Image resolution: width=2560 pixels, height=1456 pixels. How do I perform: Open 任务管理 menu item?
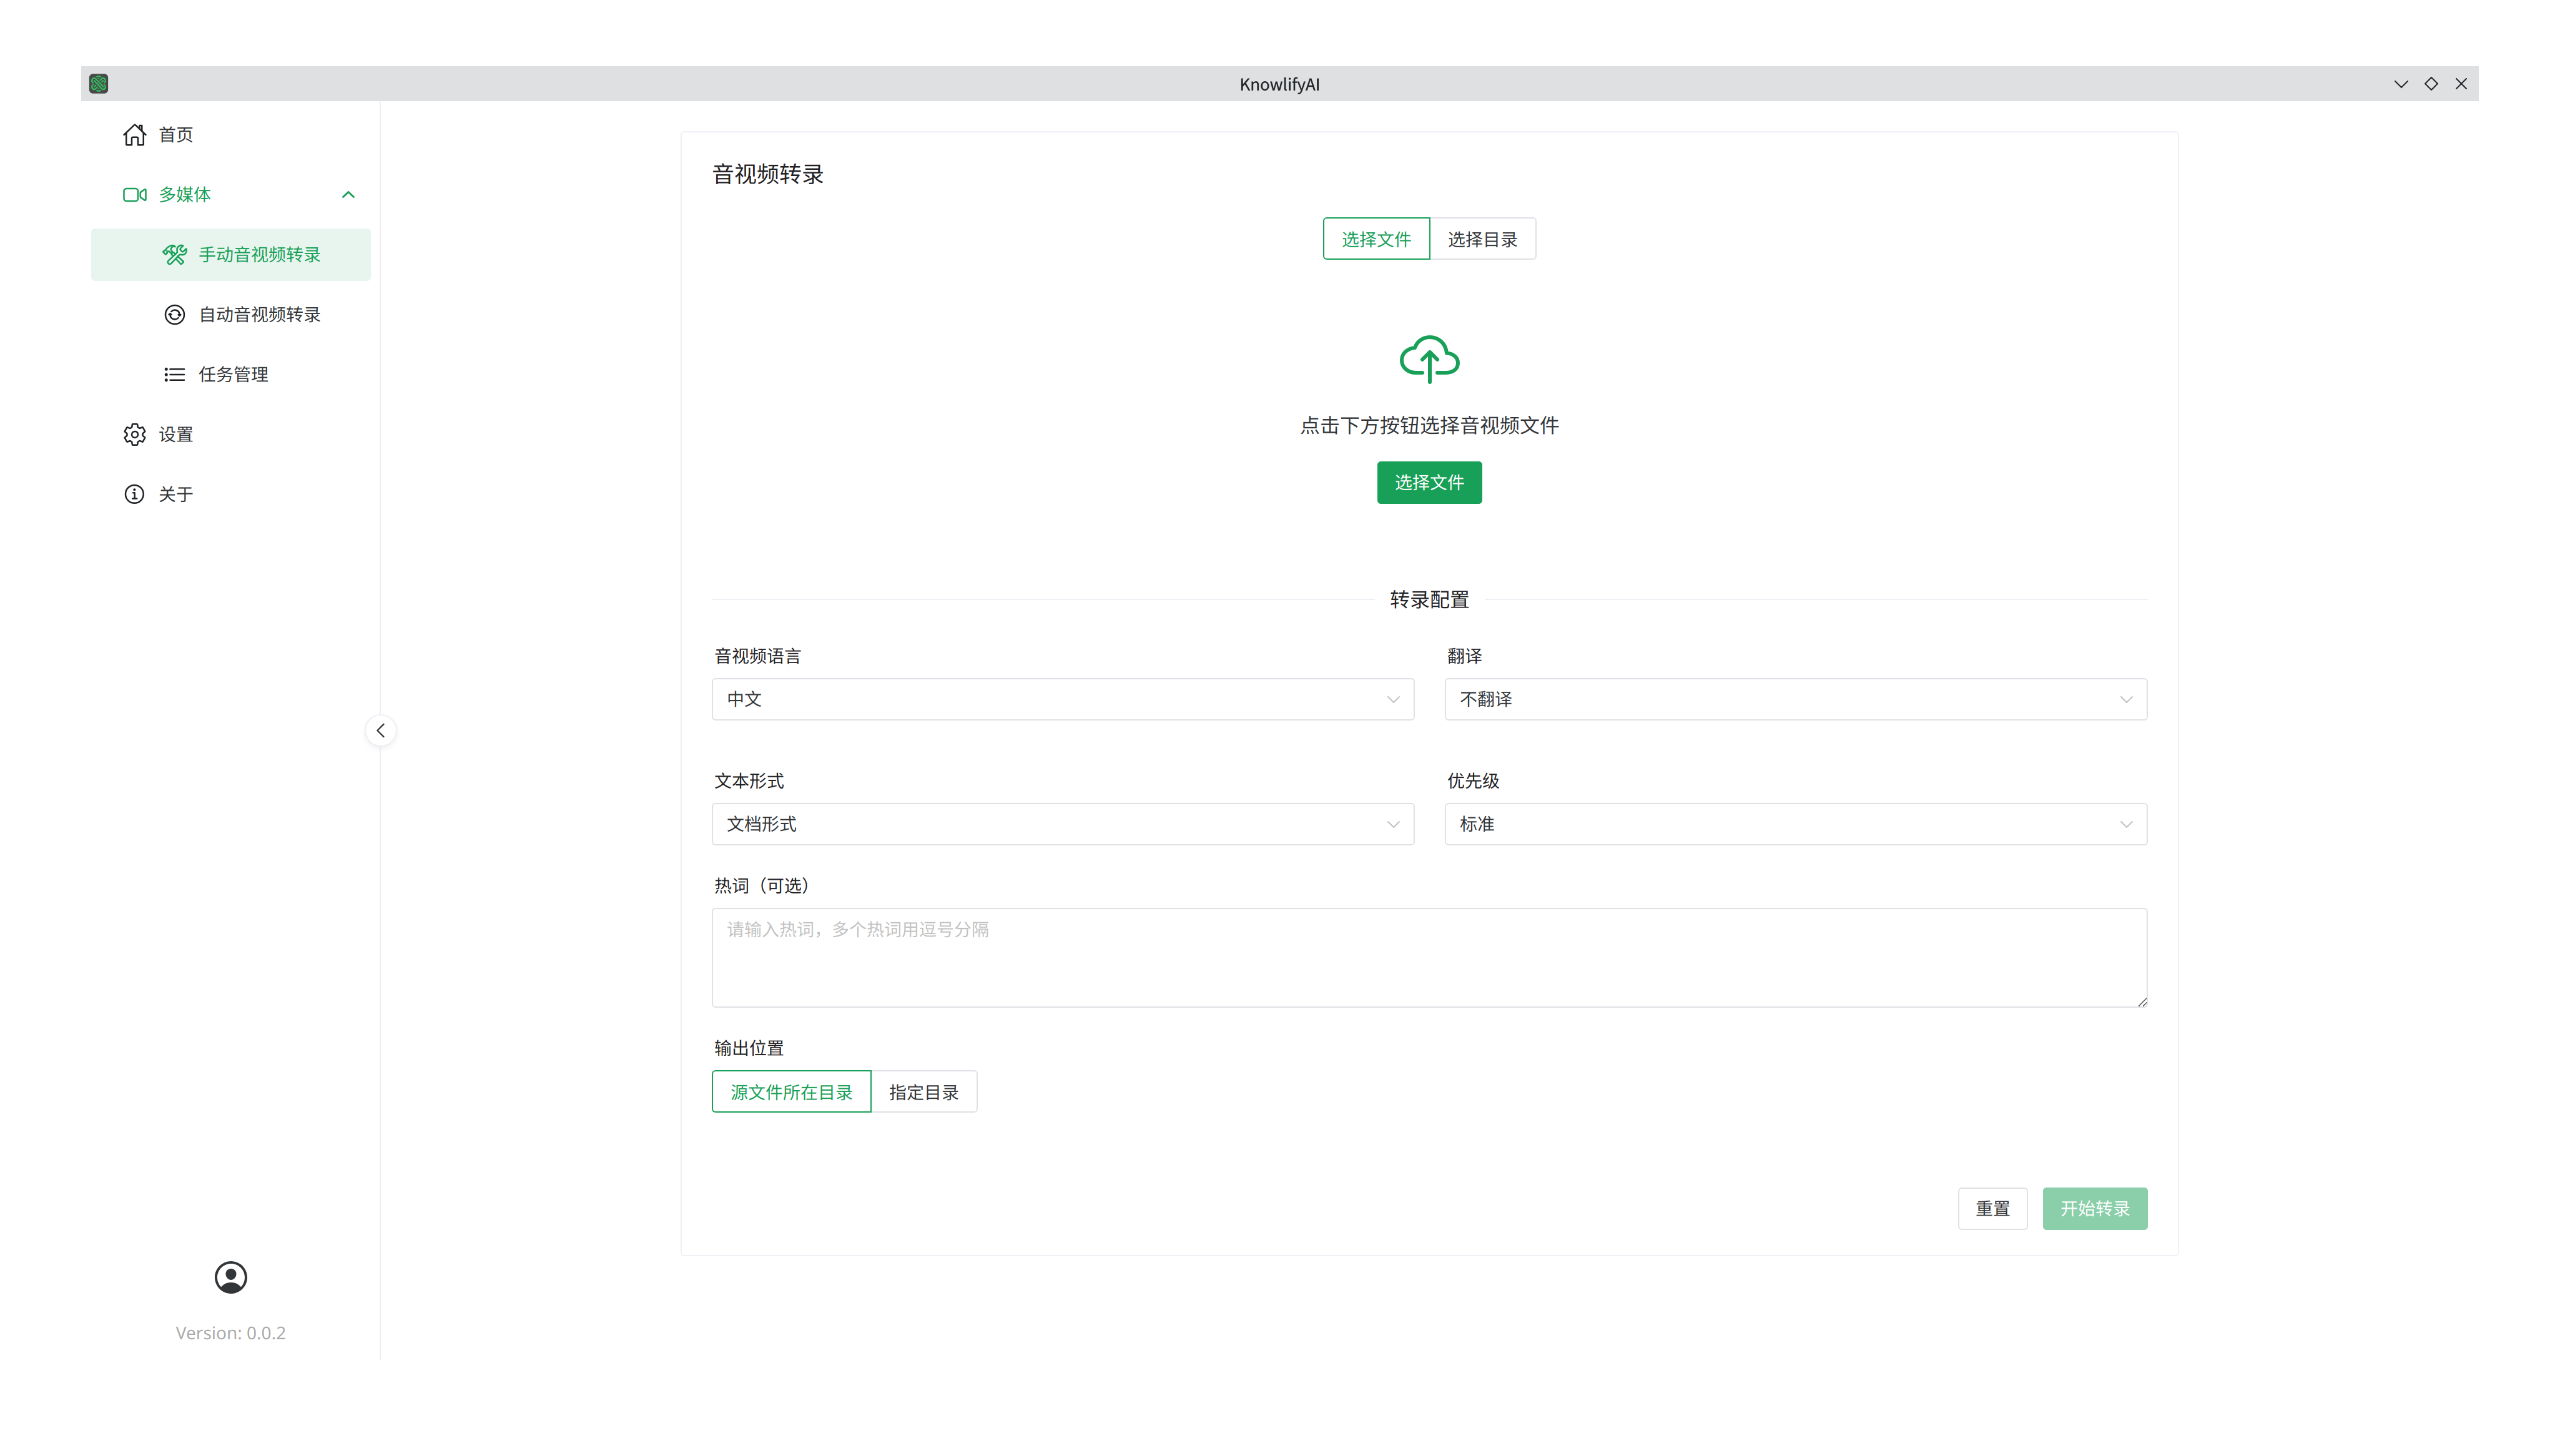point(233,375)
